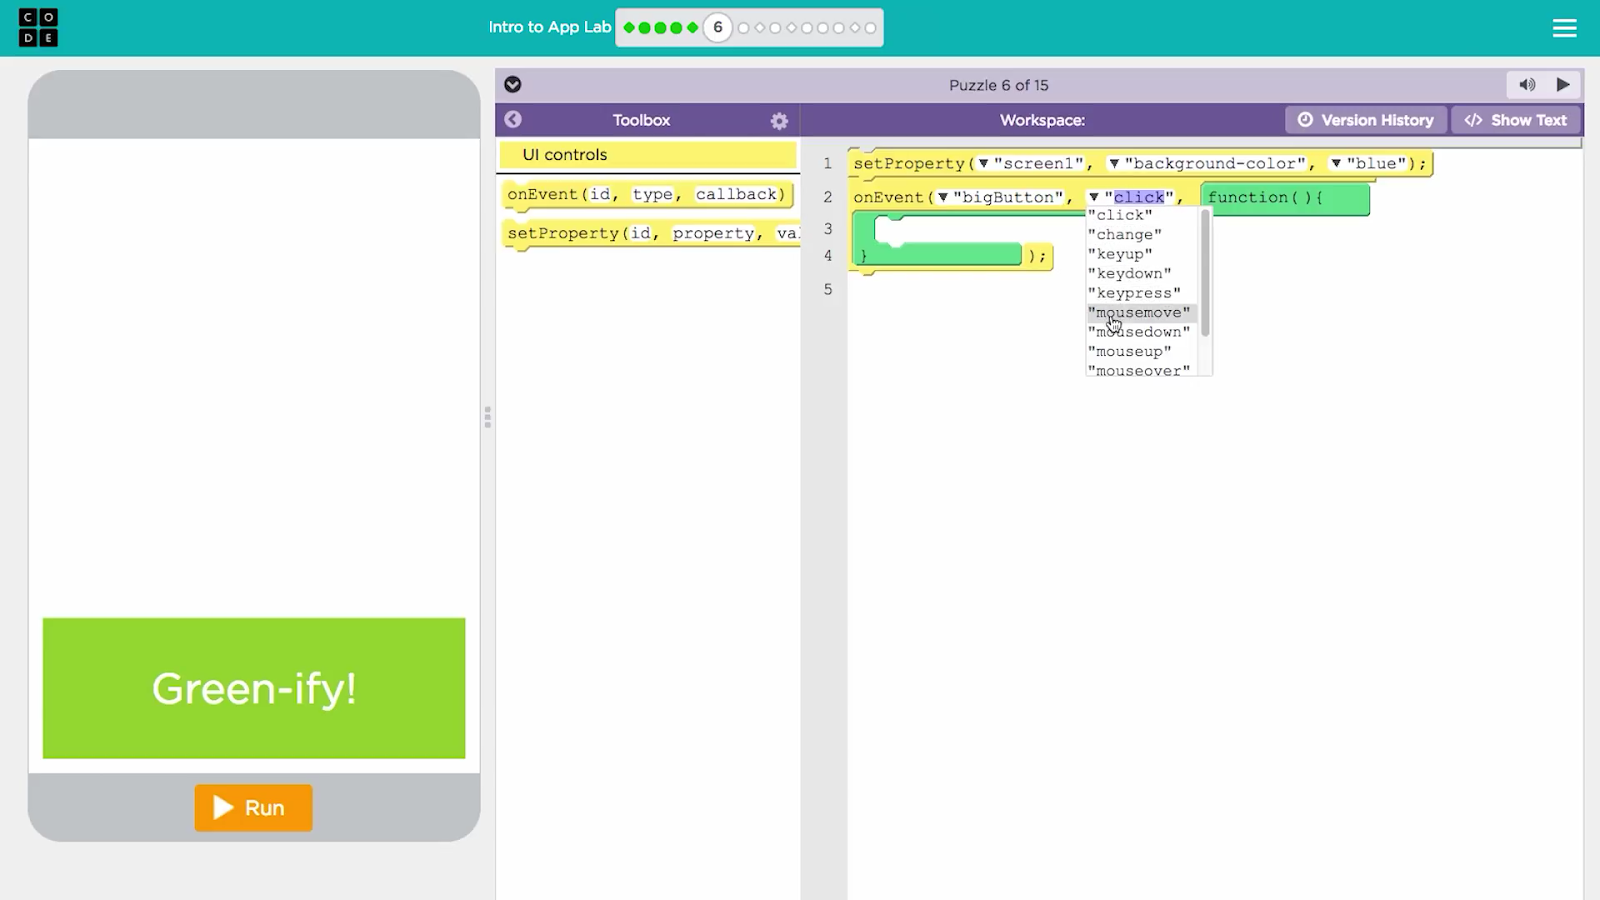Choose "keydown" in the dropdown list
Screen dimensions: 1600x900
[1129, 274]
